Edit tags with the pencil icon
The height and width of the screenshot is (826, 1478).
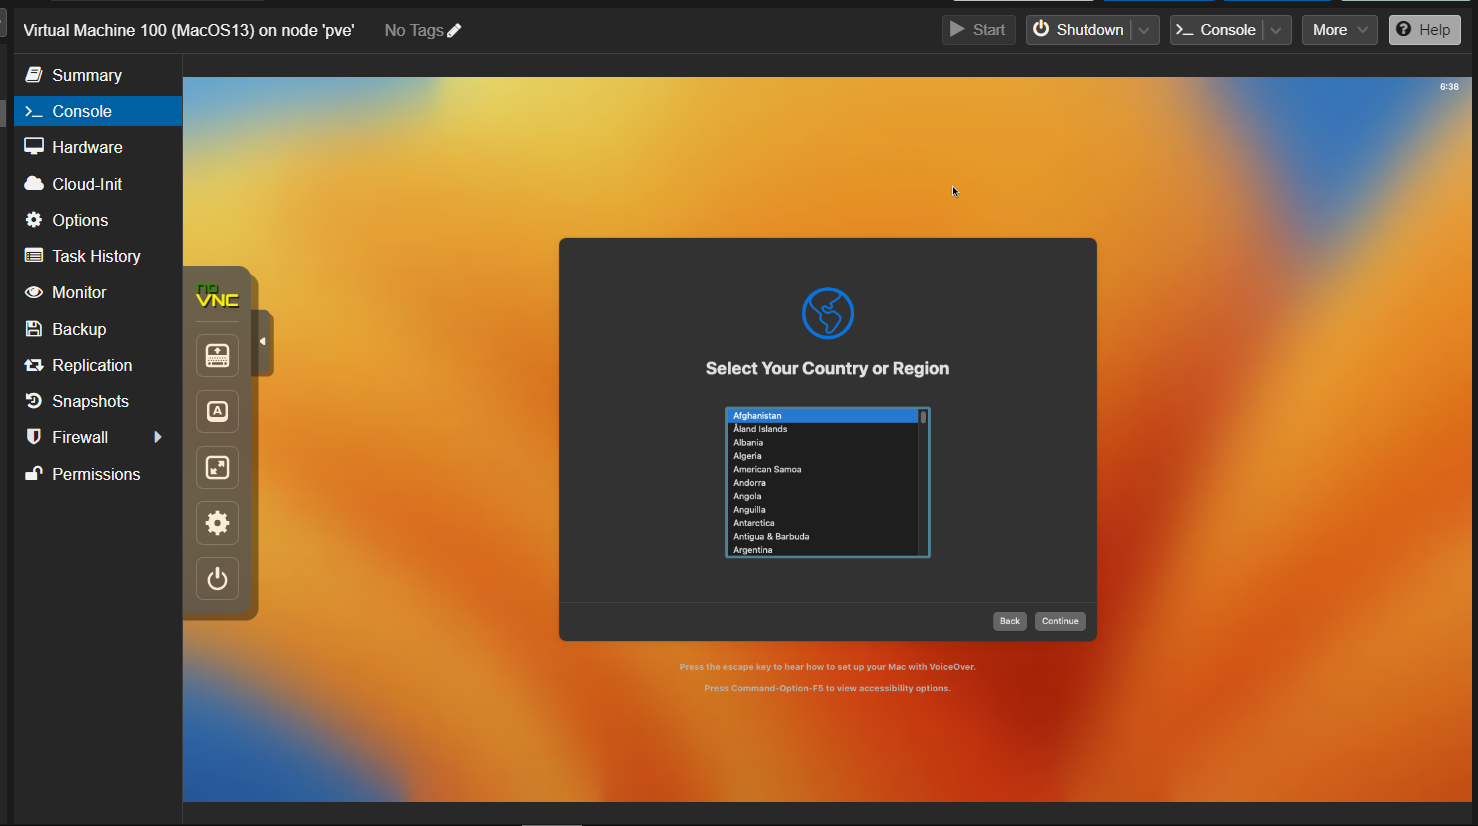pyautogui.click(x=454, y=31)
